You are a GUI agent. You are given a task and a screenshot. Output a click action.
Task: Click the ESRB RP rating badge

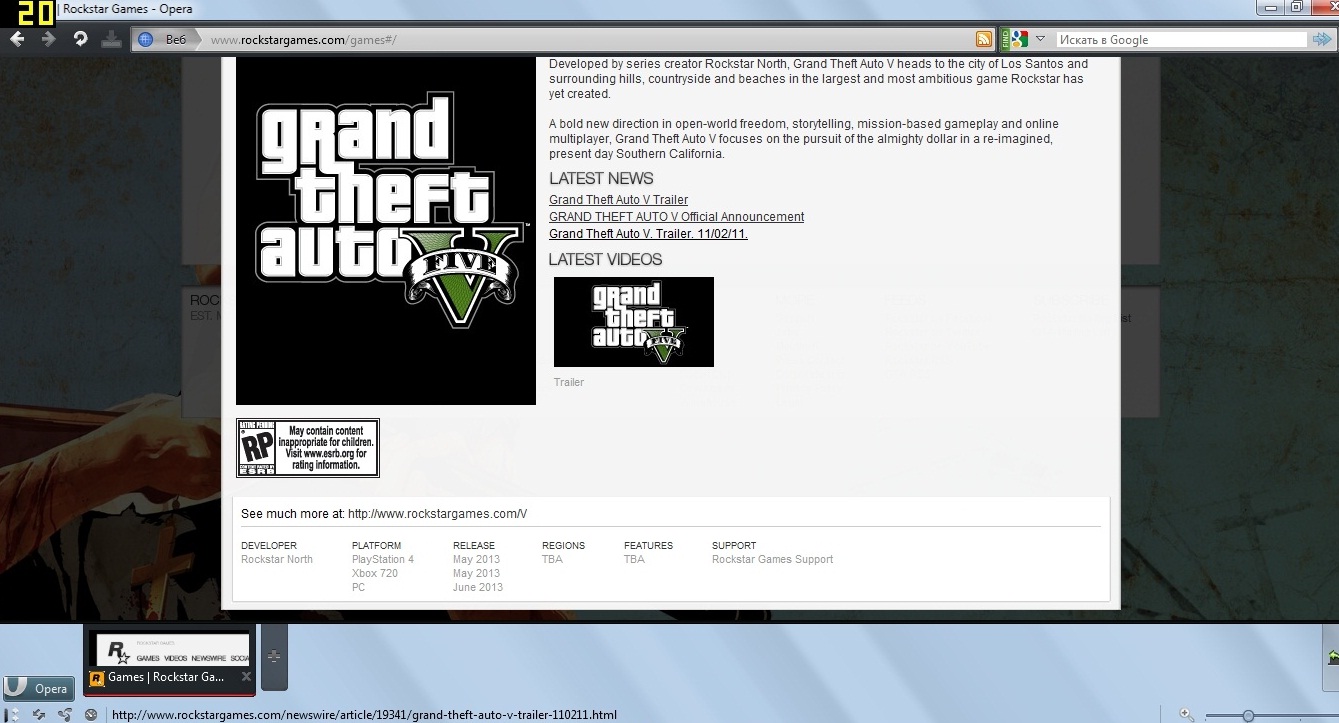tap(308, 448)
